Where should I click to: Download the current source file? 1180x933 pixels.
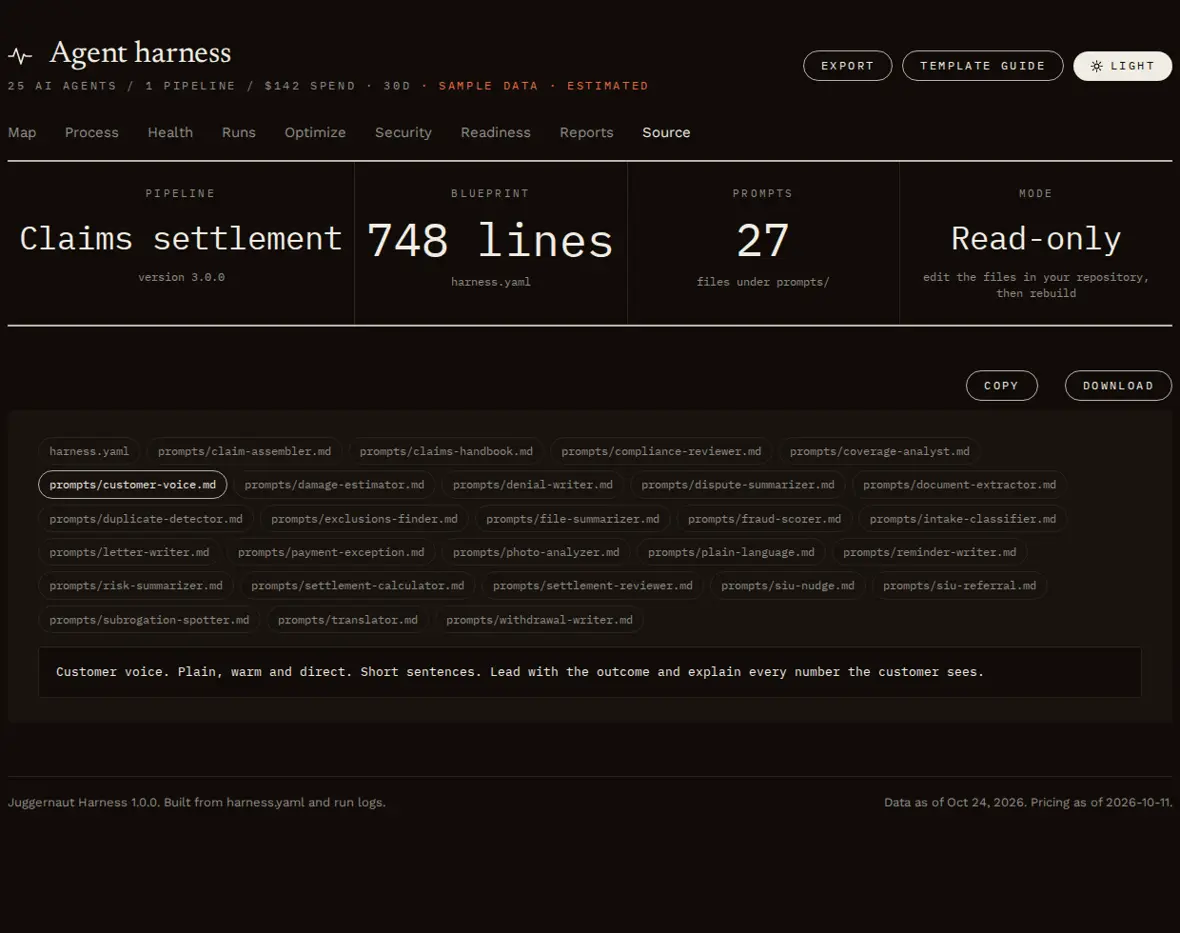coord(1118,386)
